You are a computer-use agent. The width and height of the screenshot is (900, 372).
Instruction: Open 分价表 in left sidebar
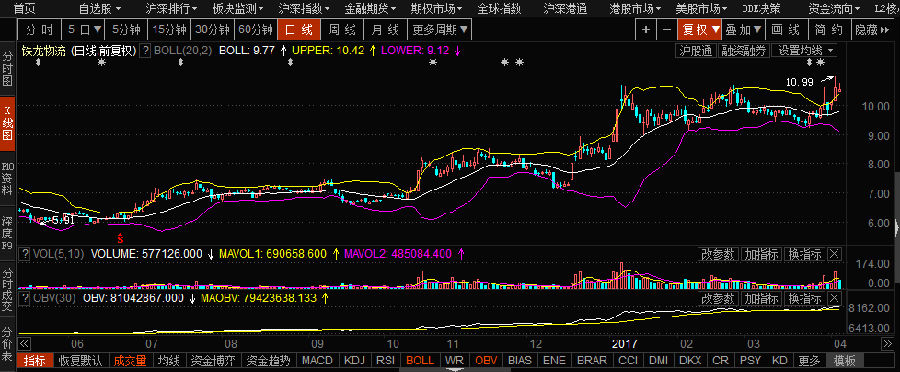coord(7,343)
